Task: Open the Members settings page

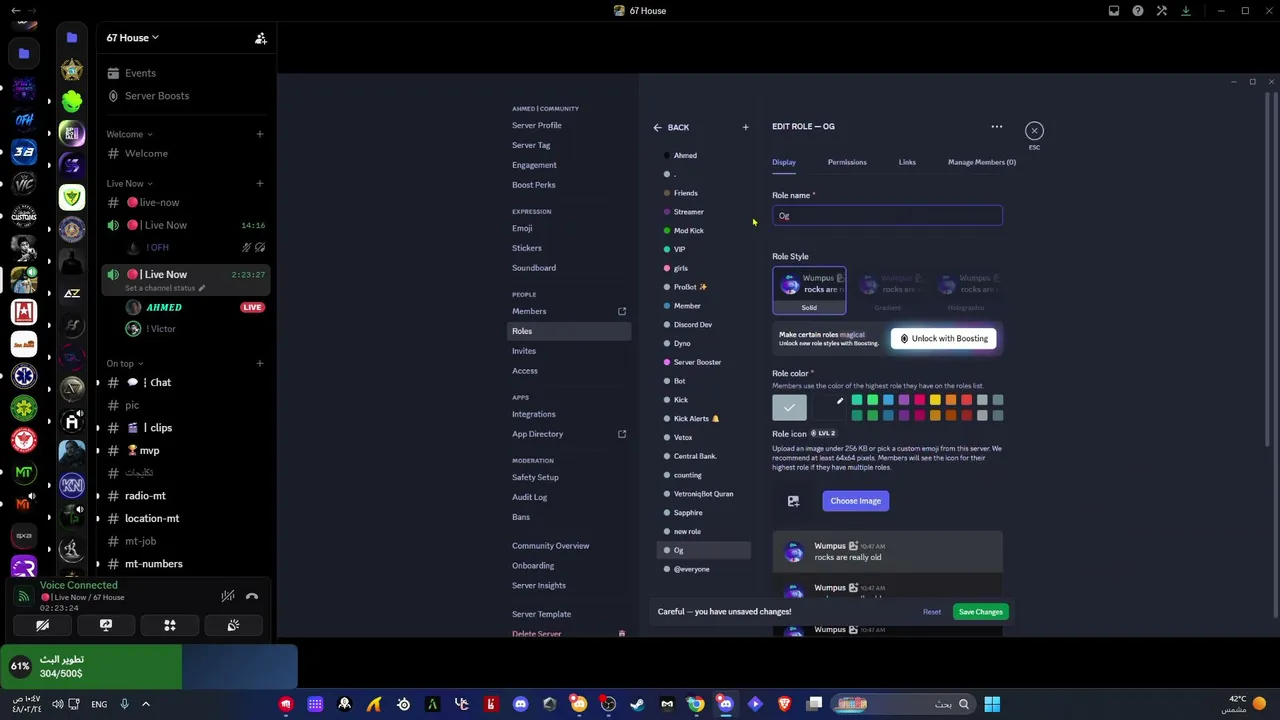Action: click(569, 311)
